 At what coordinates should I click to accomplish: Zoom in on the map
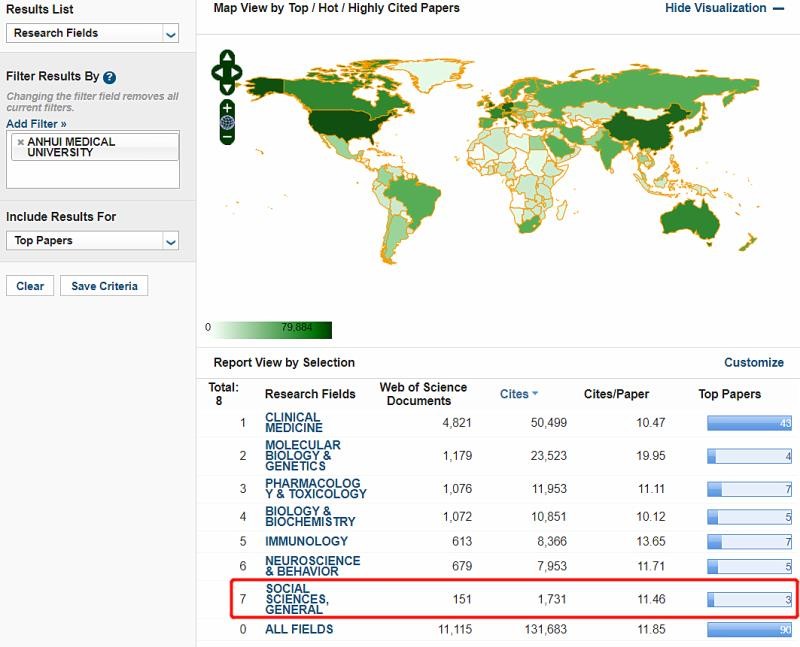point(227,107)
